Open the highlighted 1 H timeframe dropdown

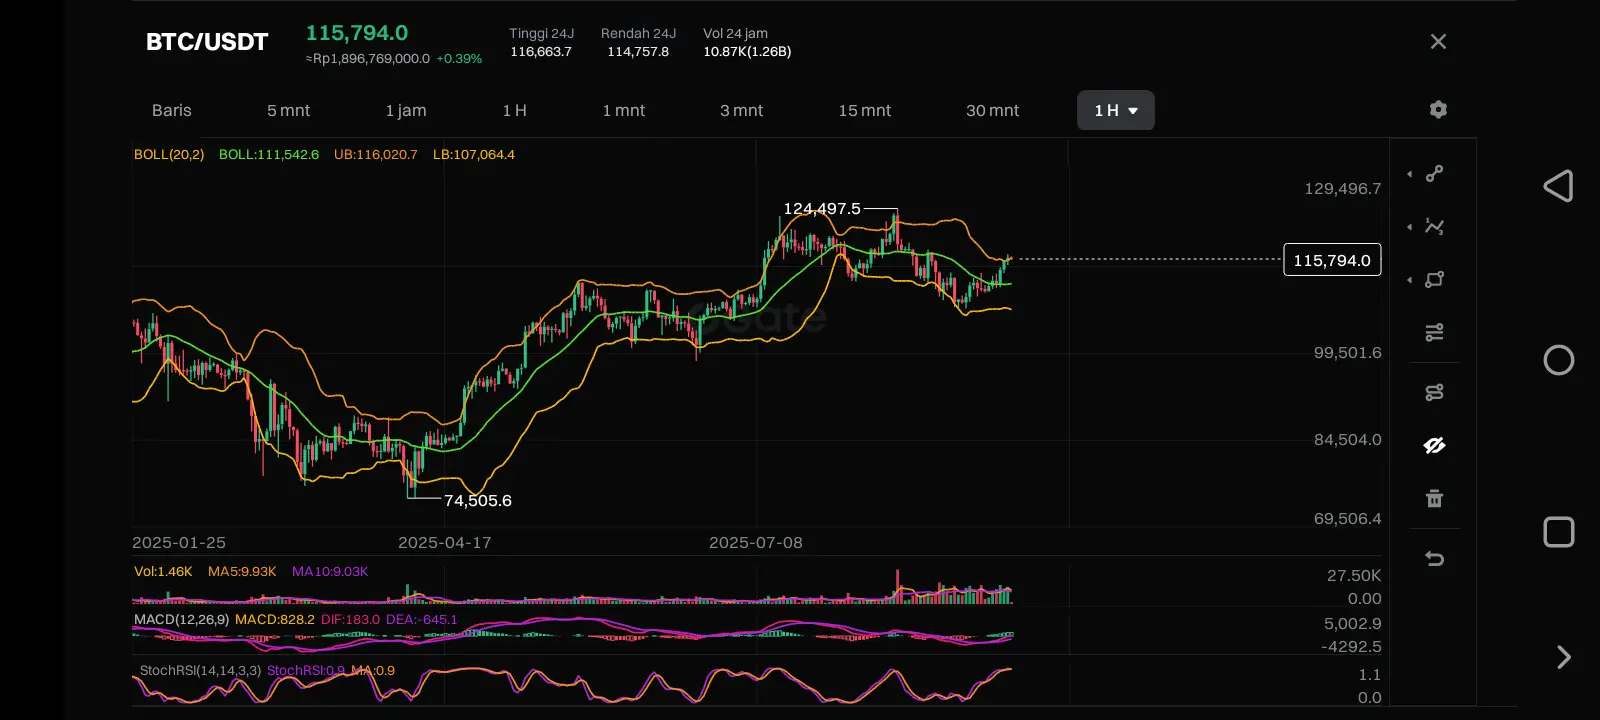(1116, 110)
